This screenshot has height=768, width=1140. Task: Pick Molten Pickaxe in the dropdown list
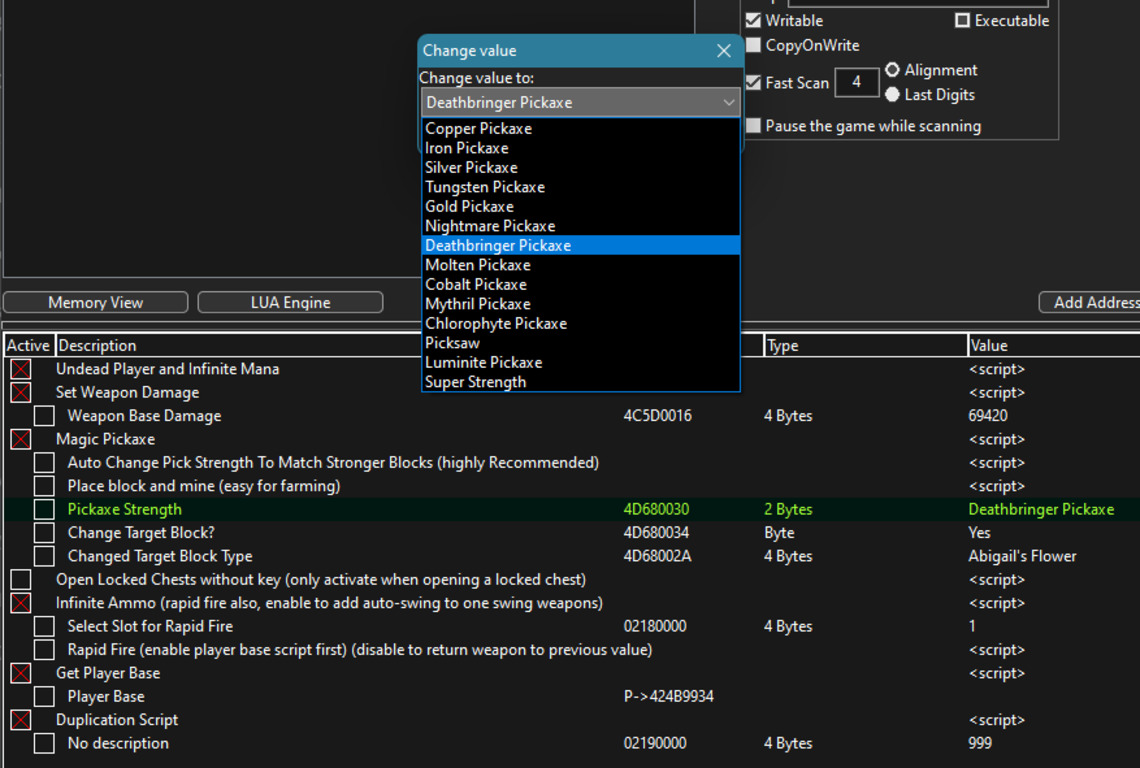tap(477, 265)
